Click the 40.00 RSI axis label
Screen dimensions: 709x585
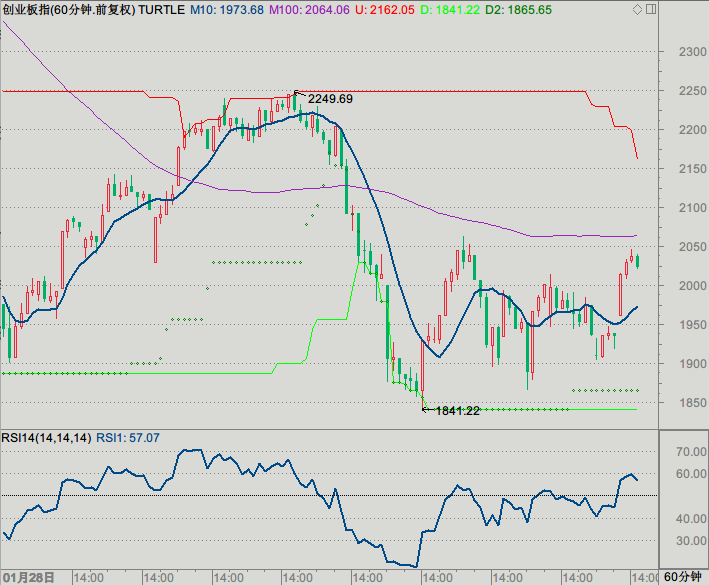(x=691, y=519)
